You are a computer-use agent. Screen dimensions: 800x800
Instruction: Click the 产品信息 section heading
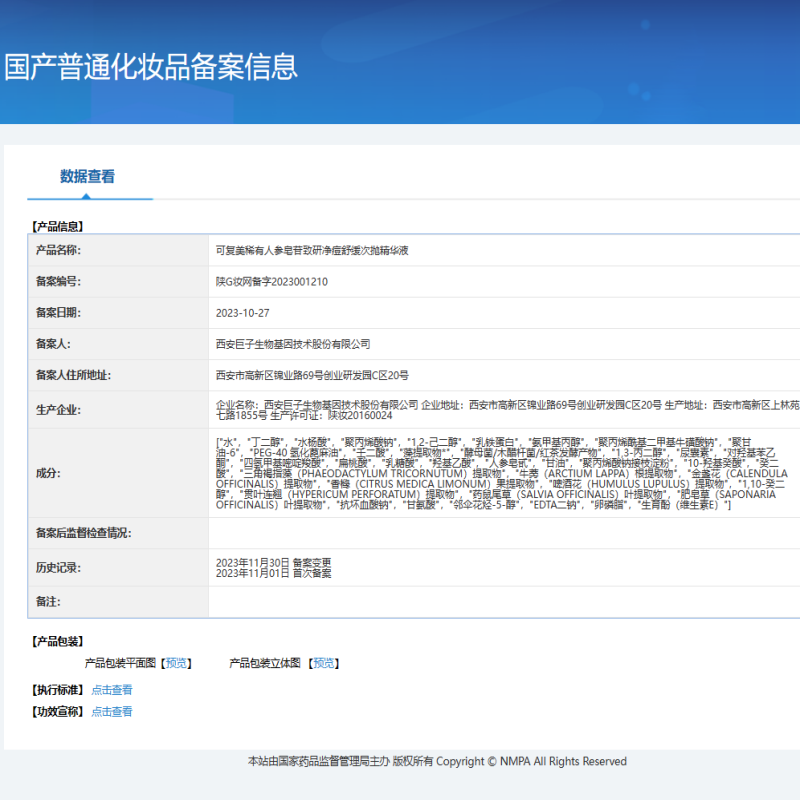[58, 227]
